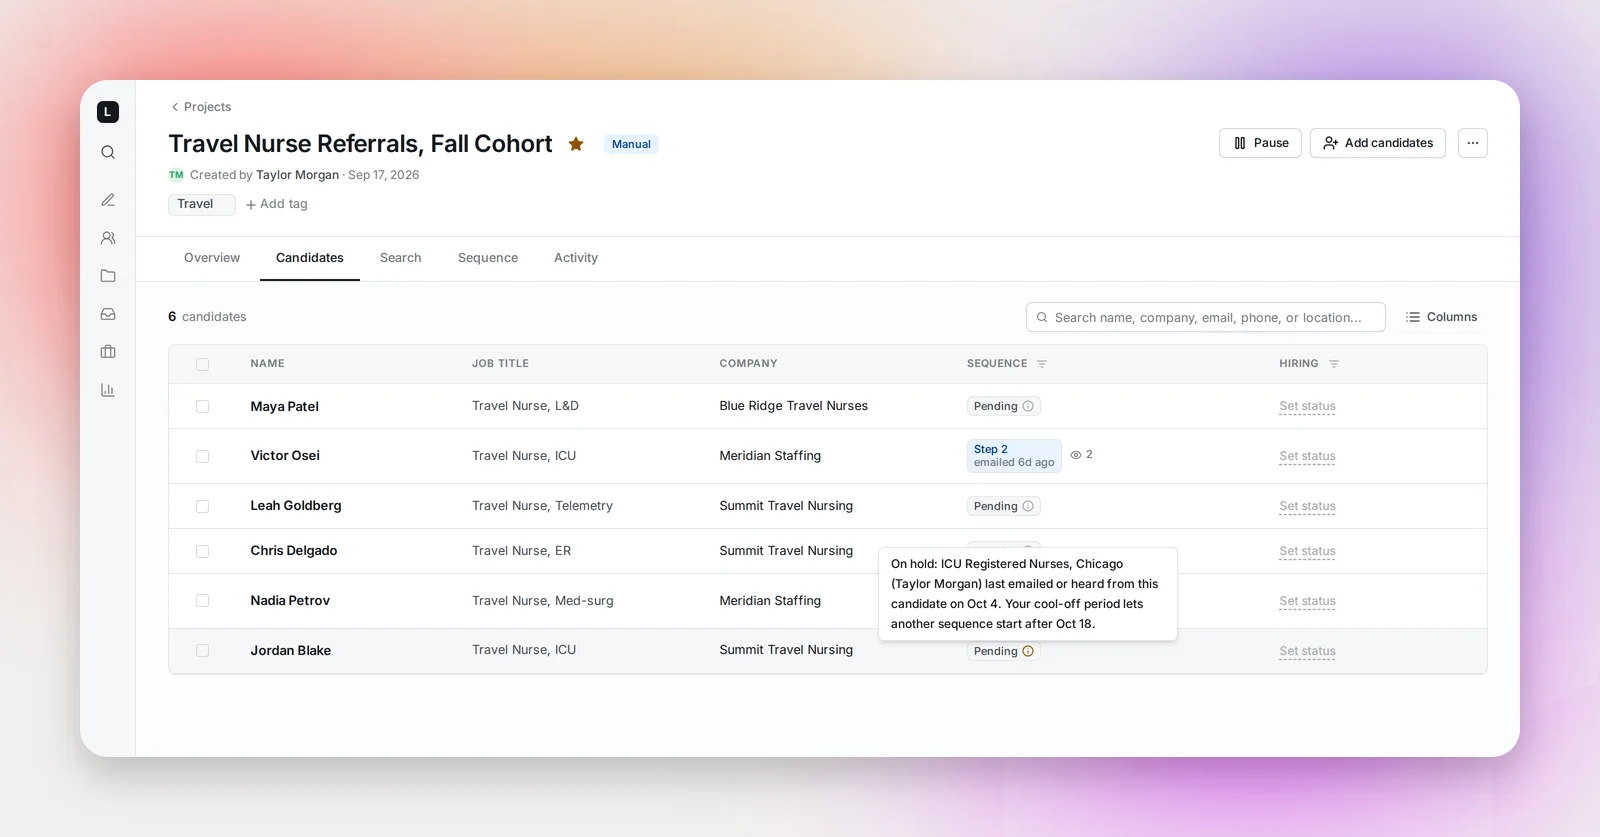Switch to the Overview tab
Image resolution: width=1600 pixels, height=837 pixels.
coord(212,258)
